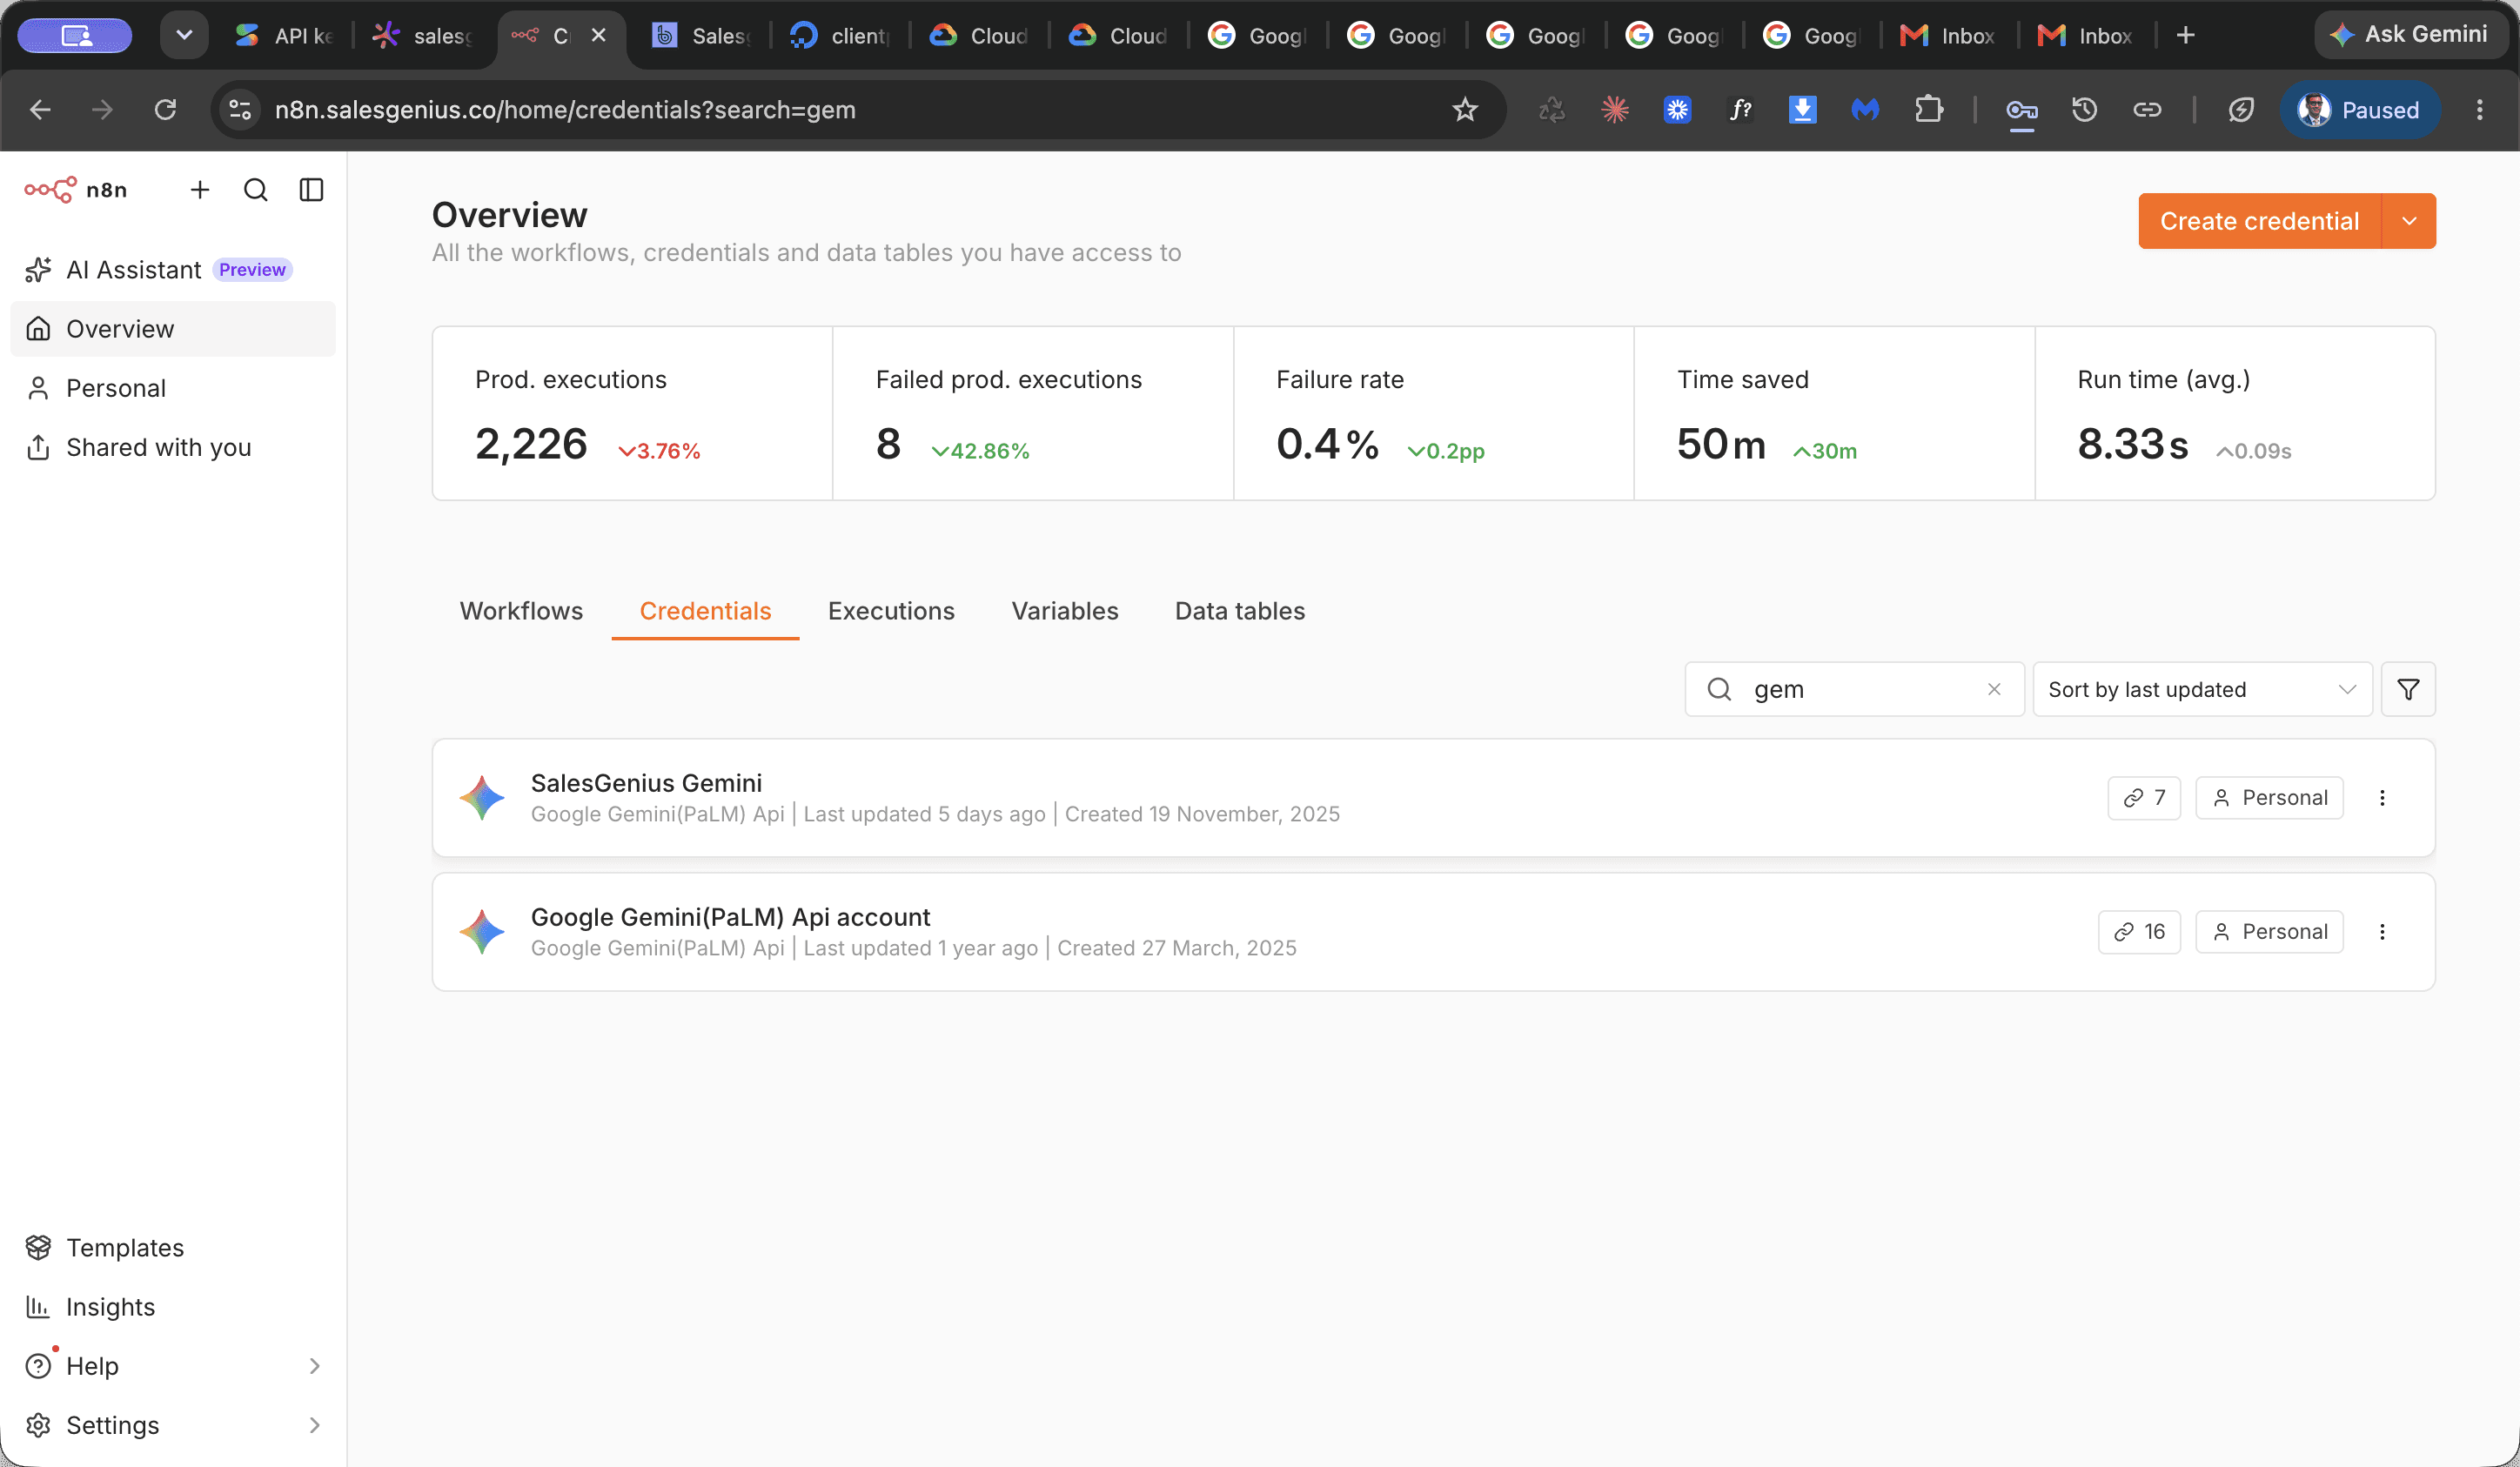The width and height of the screenshot is (2520, 1467).
Task: Switch to the Data tables tab
Action: pyautogui.click(x=1240, y=611)
